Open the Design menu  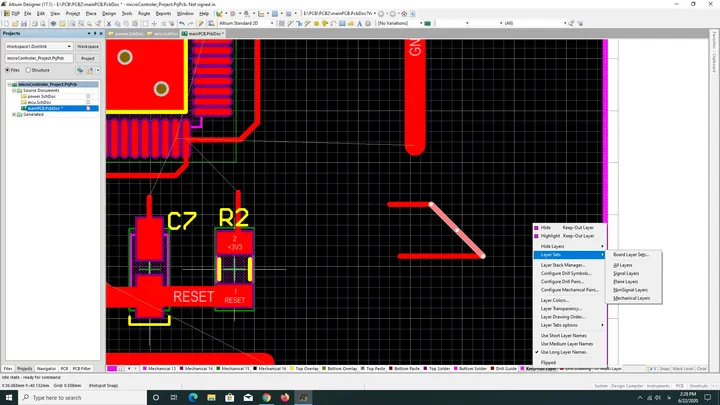pos(109,13)
